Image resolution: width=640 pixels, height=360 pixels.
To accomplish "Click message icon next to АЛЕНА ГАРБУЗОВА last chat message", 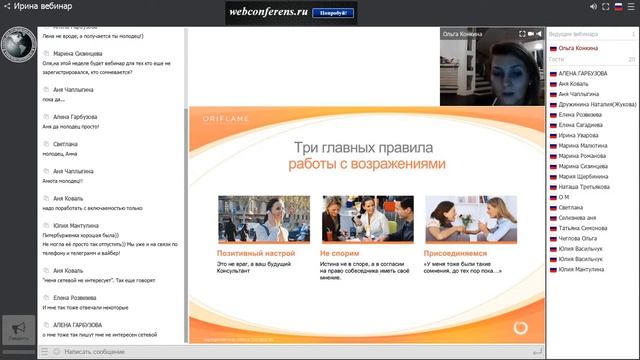I will pyautogui.click(x=46, y=324).
